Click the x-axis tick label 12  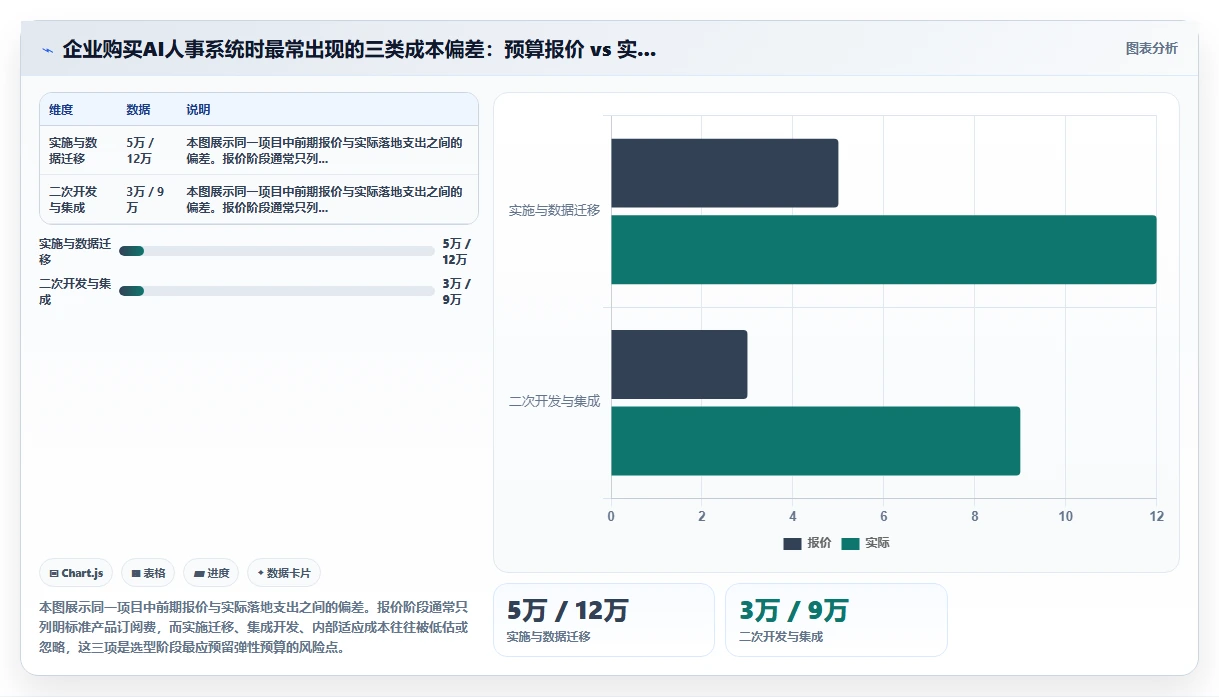coord(1157,516)
